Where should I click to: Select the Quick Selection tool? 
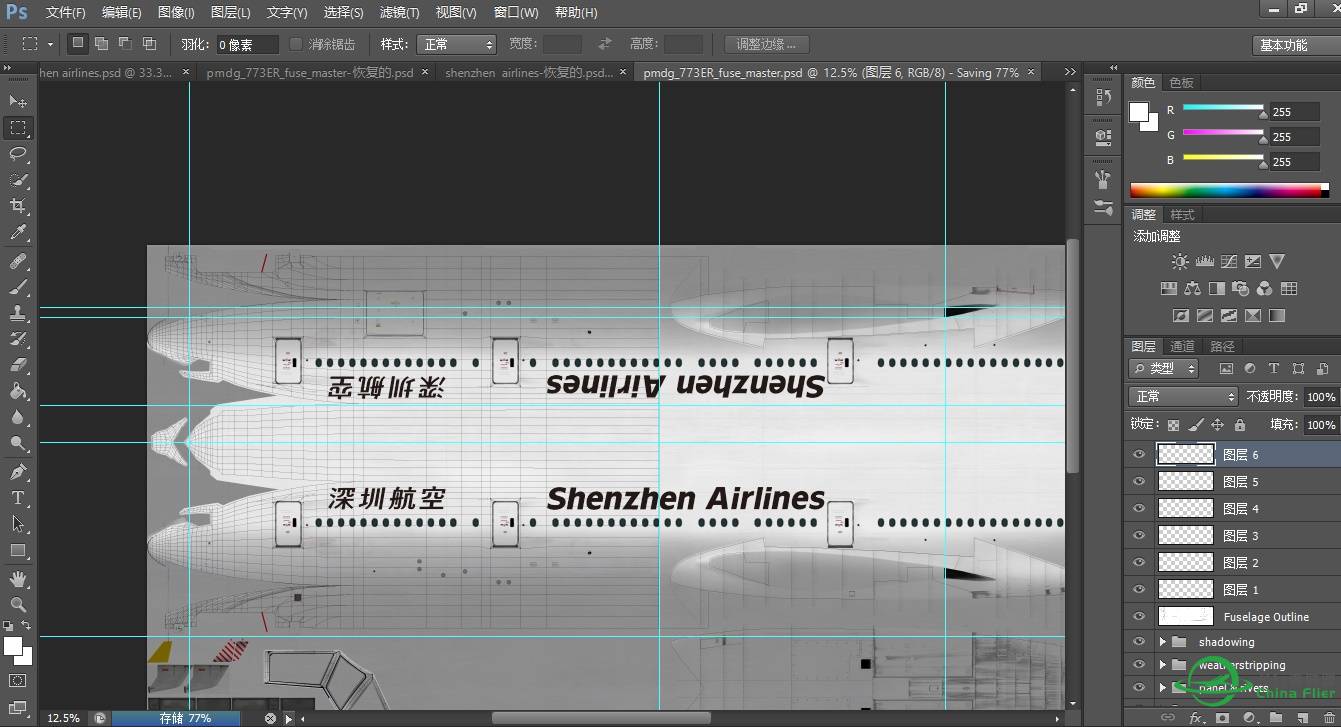(x=18, y=180)
